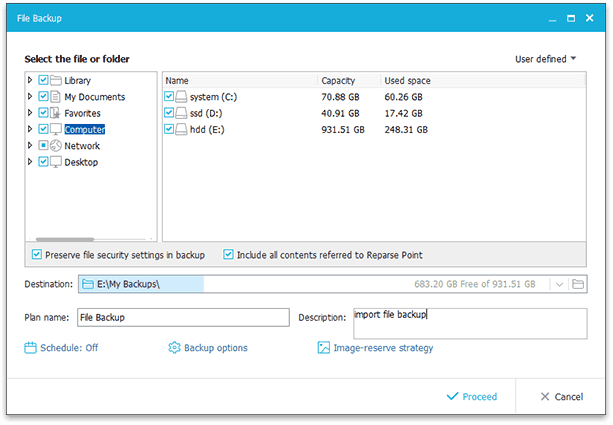
Task: Select the hdd (E:) drive icon
Action: (181, 129)
